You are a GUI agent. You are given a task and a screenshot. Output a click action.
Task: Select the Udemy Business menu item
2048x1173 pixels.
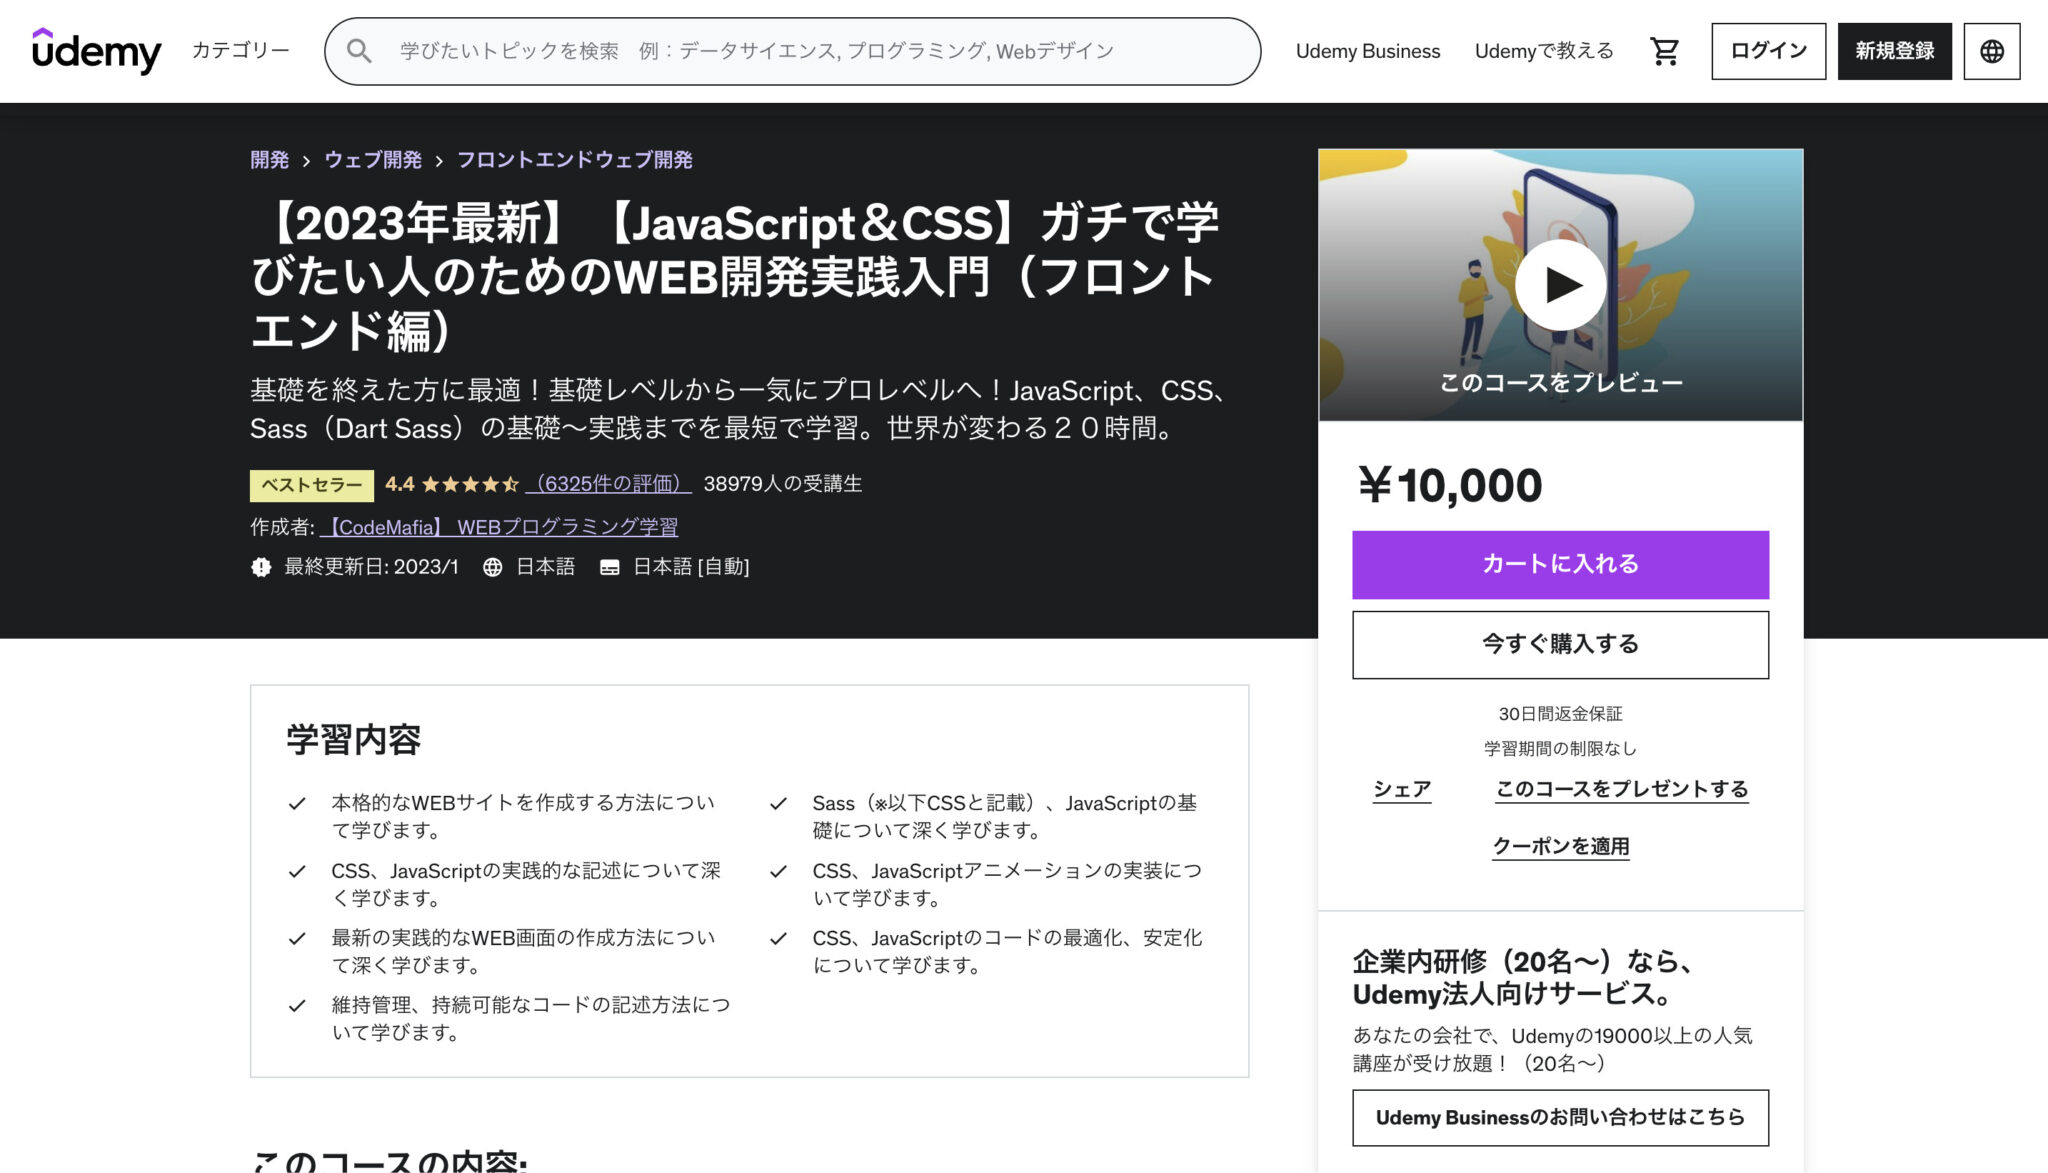tap(1368, 50)
